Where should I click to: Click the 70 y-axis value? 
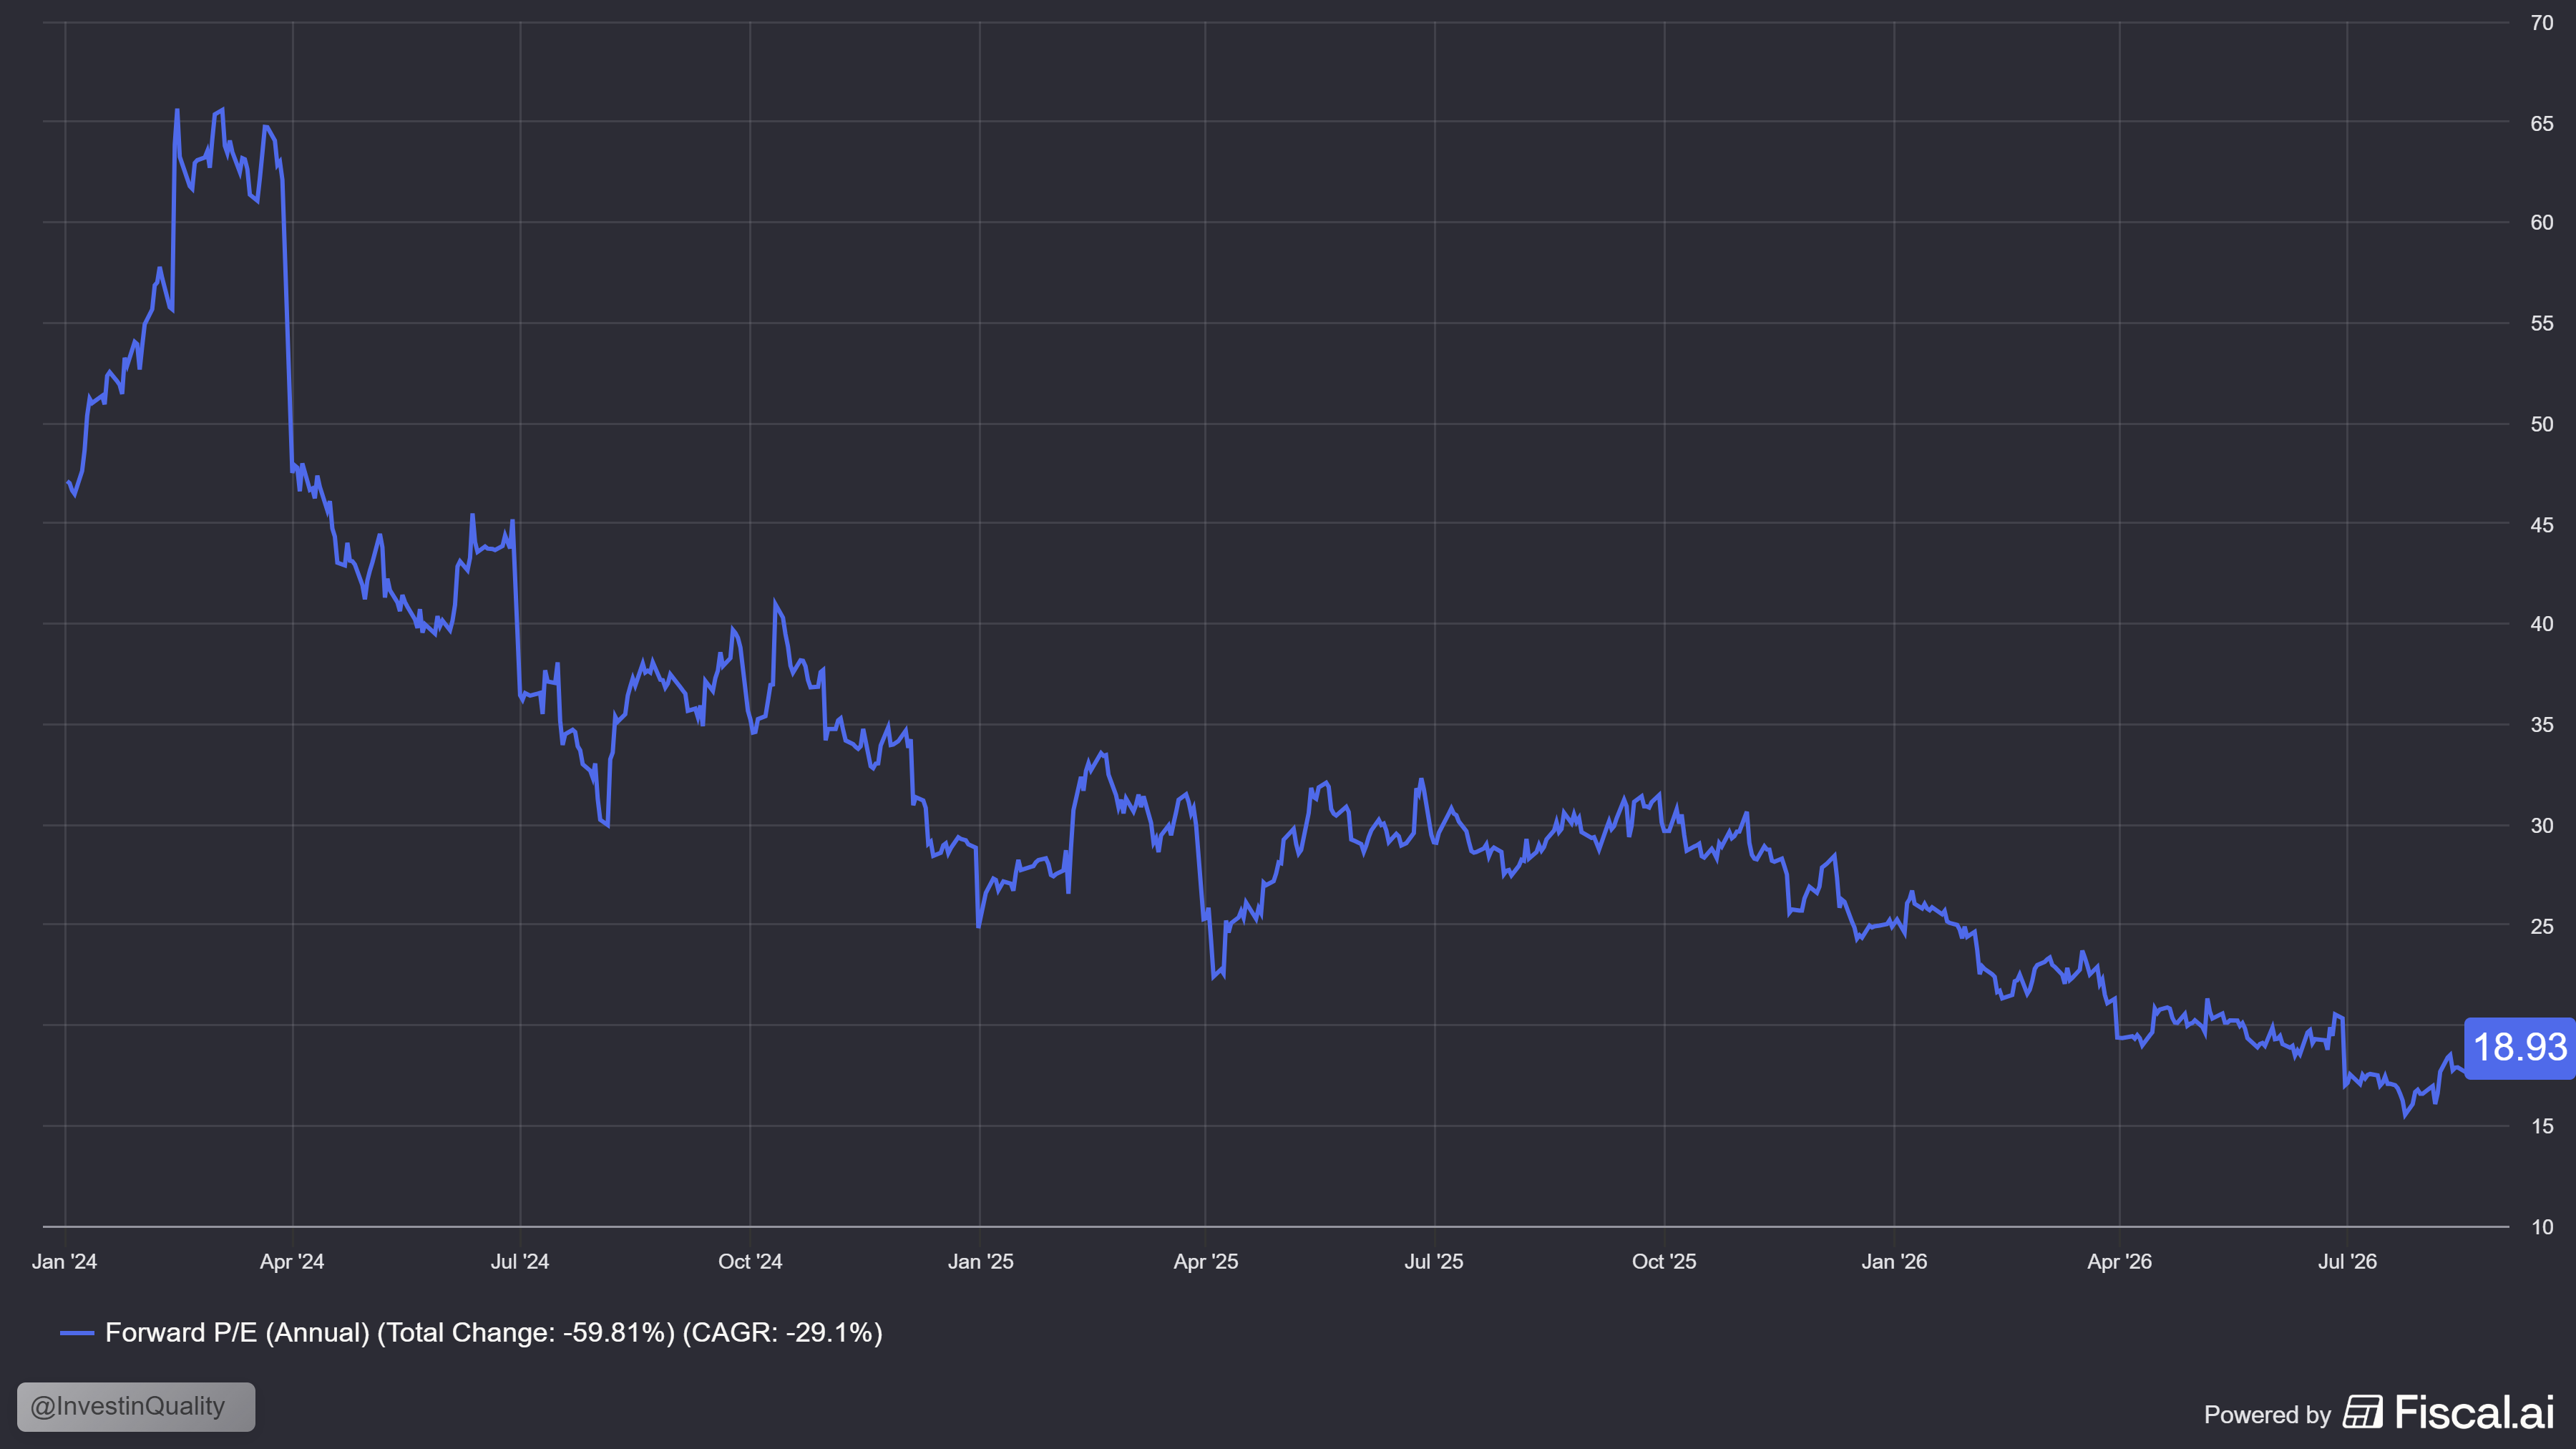point(2542,23)
